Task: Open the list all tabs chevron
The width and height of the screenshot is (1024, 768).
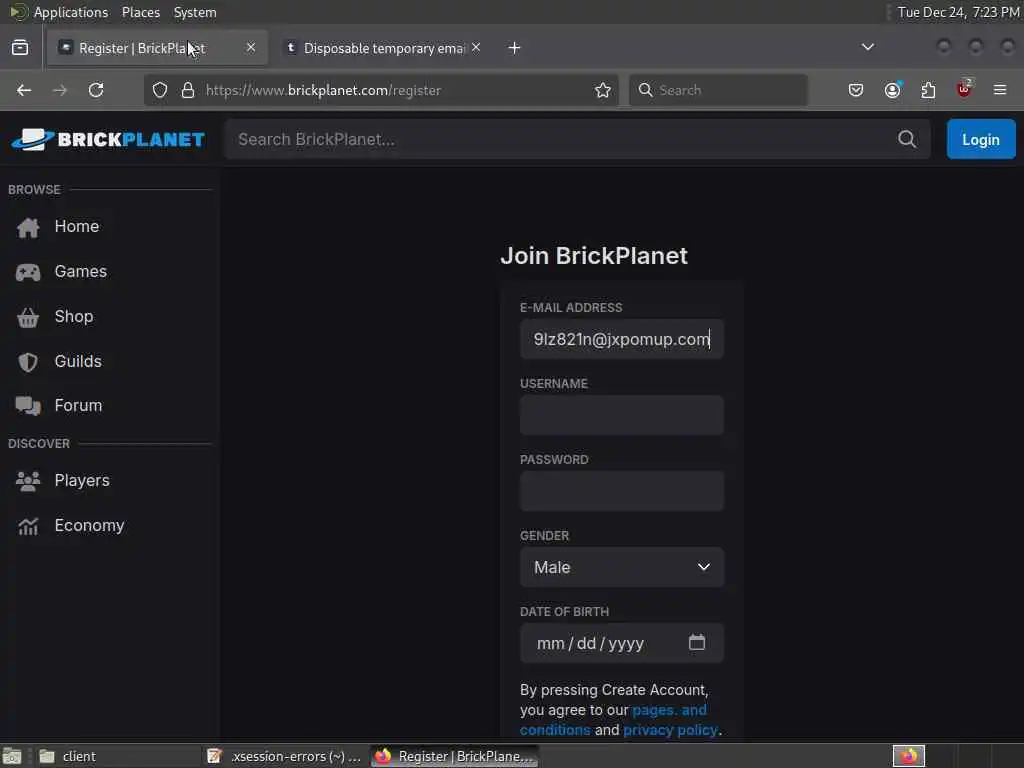Action: click(x=868, y=47)
